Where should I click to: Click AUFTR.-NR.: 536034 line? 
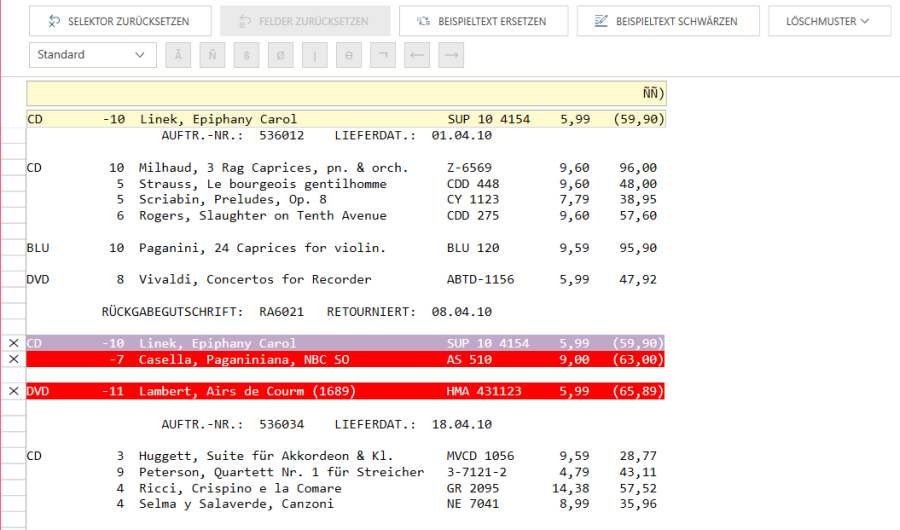click(x=327, y=424)
